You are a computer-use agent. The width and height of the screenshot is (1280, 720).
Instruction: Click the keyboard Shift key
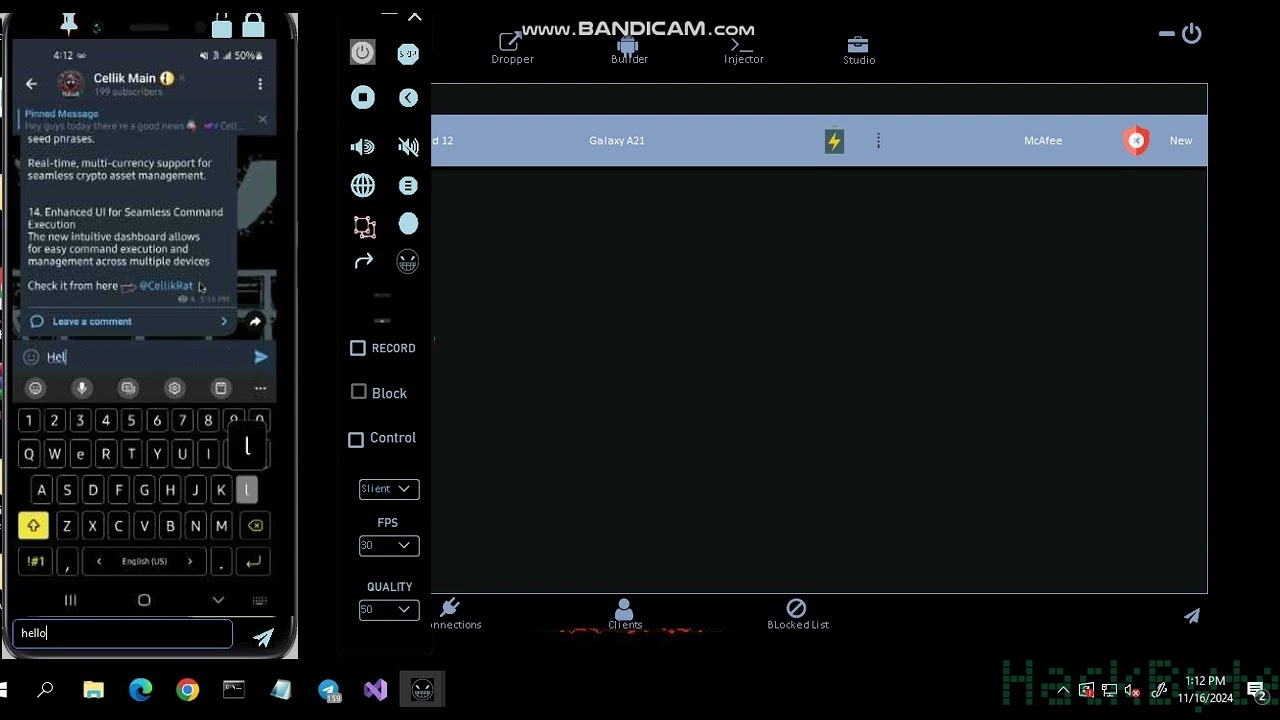coord(33,525)
